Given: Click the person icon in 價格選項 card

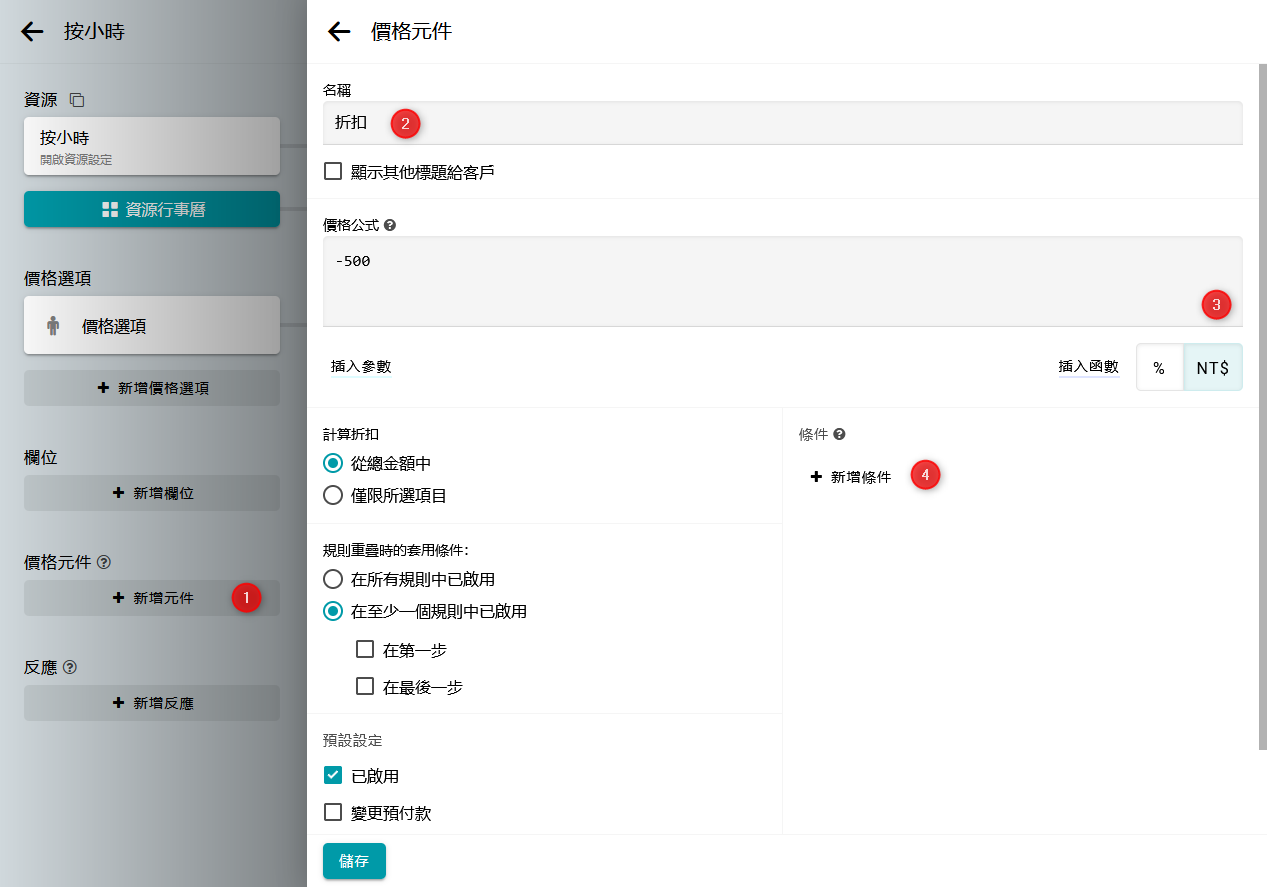Looking at the screenshot, I should tap(53, 326).
